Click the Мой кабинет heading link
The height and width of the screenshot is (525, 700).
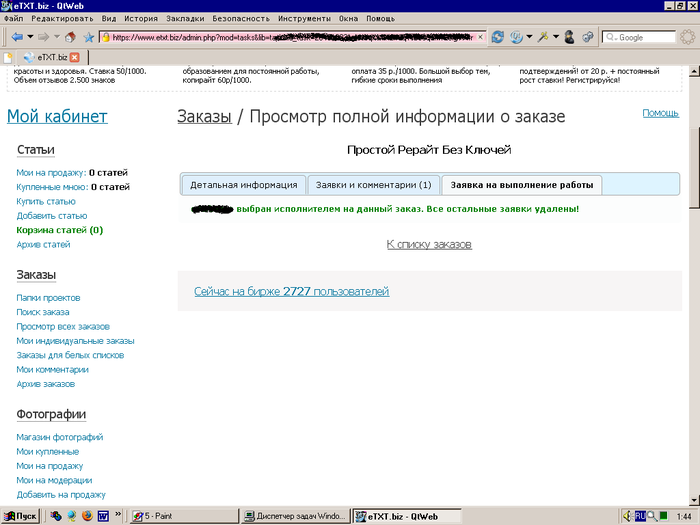[57, 117]
